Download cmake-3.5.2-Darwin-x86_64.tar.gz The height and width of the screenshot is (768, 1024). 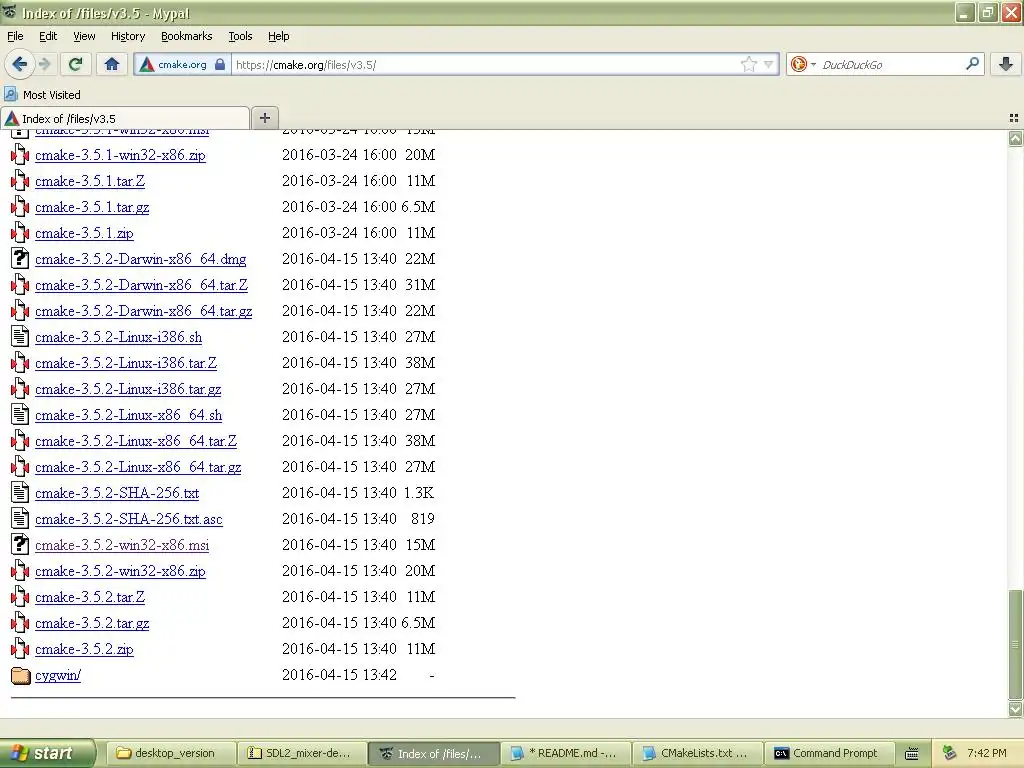pyautogui.click(x=144, y=312)
